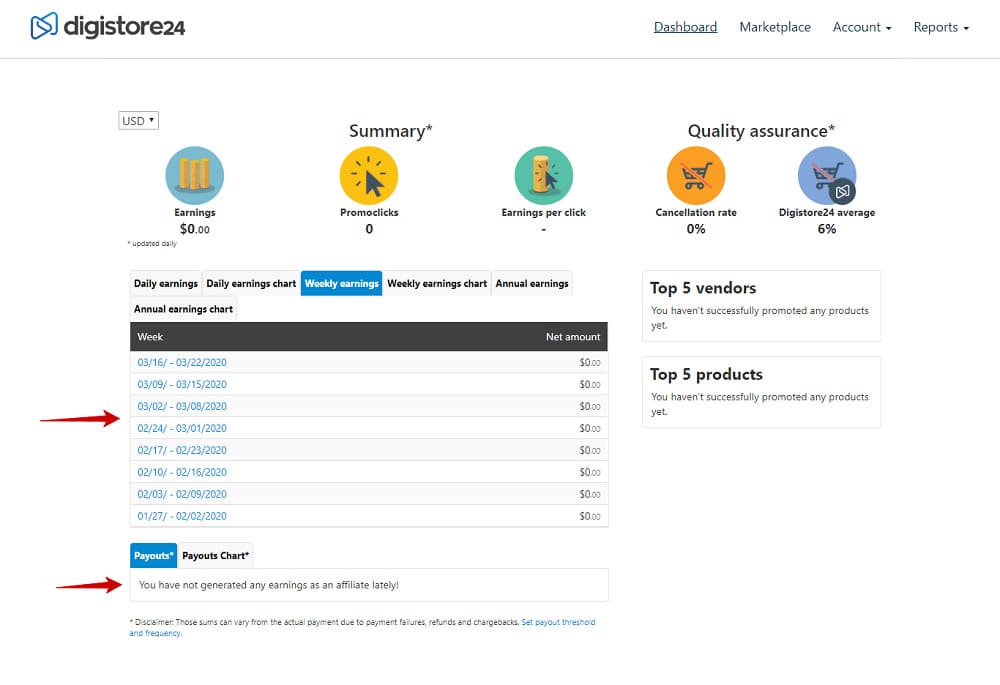This screenshot has height=685, width=1000.
Task: Click the 'not generated any earnings' message
Action: coord(268,585)
